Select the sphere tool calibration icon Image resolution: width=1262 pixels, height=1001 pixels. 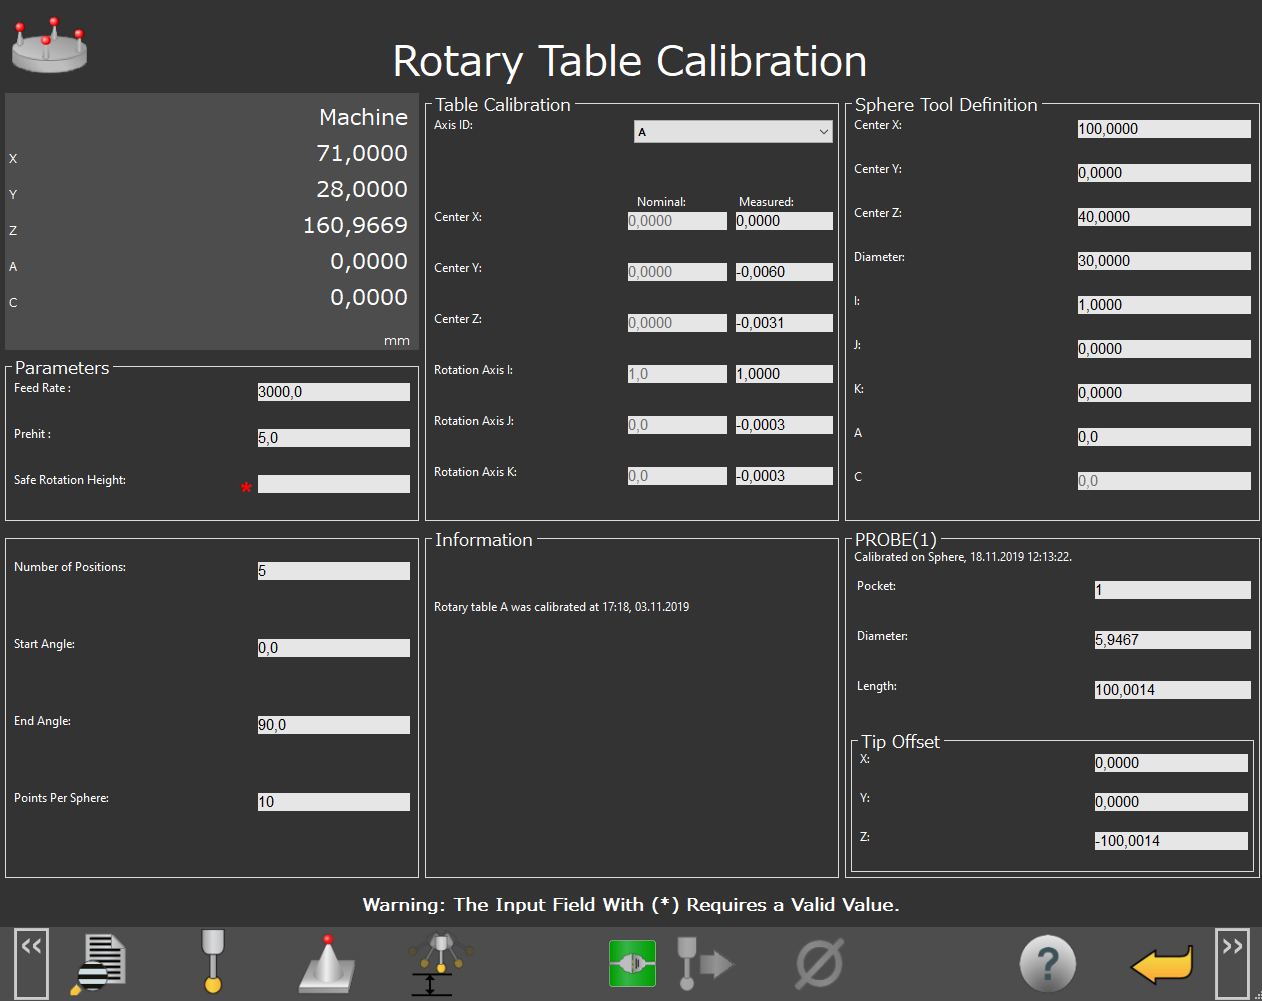coord(326,964)
